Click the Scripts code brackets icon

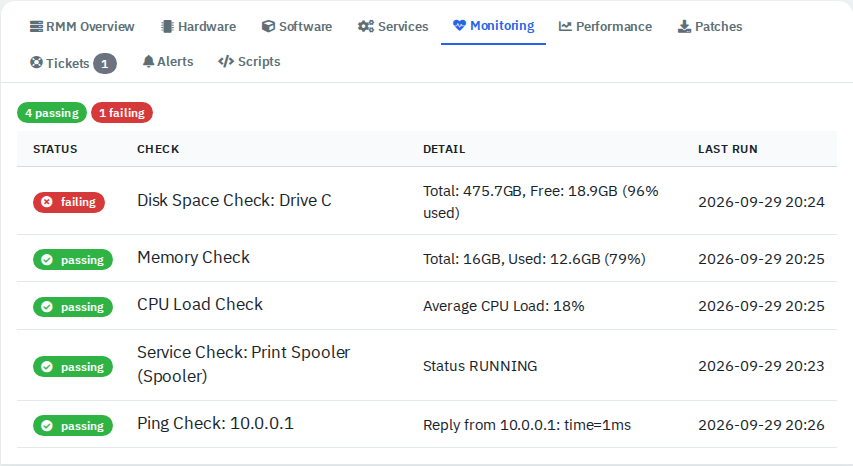point(226,61)
